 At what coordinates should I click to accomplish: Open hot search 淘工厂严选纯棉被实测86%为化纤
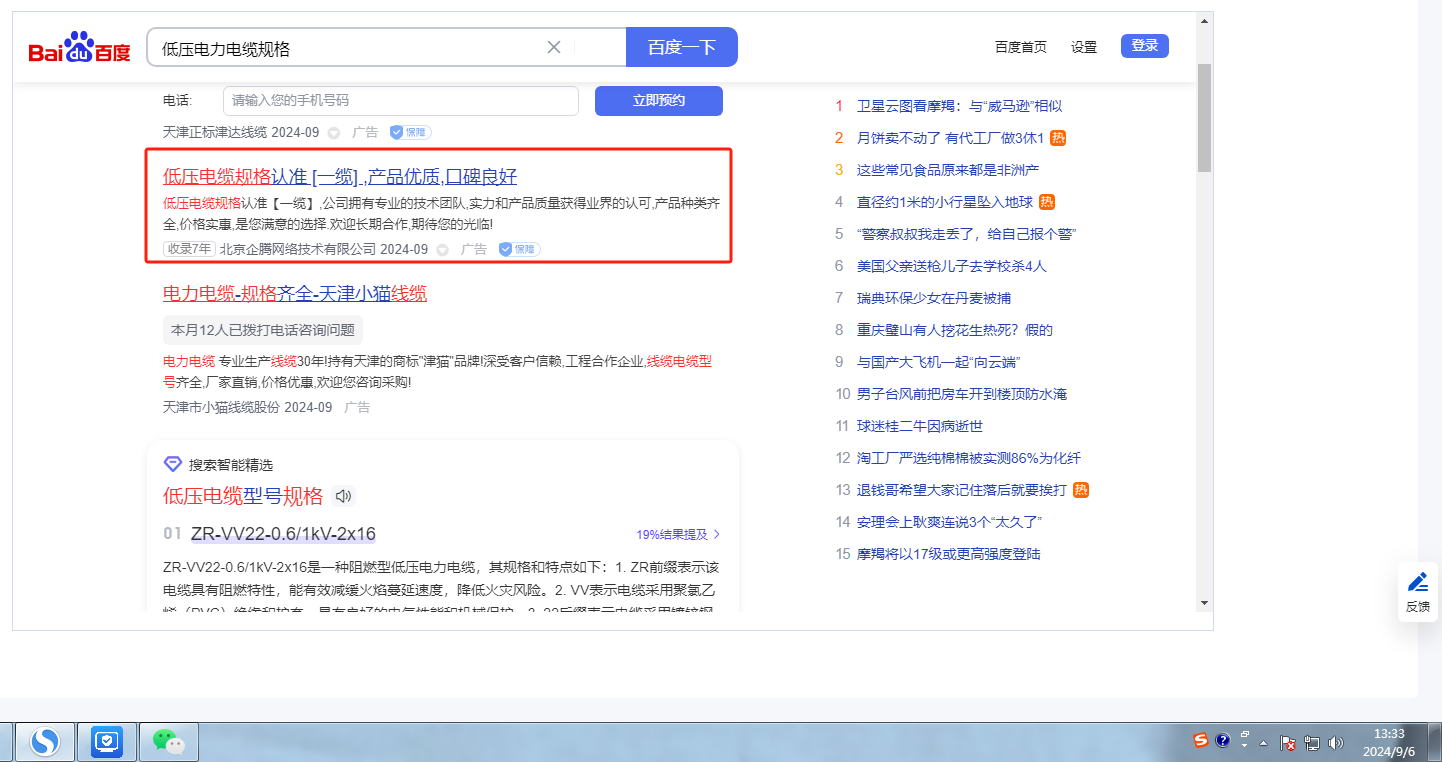click(969, 458)
